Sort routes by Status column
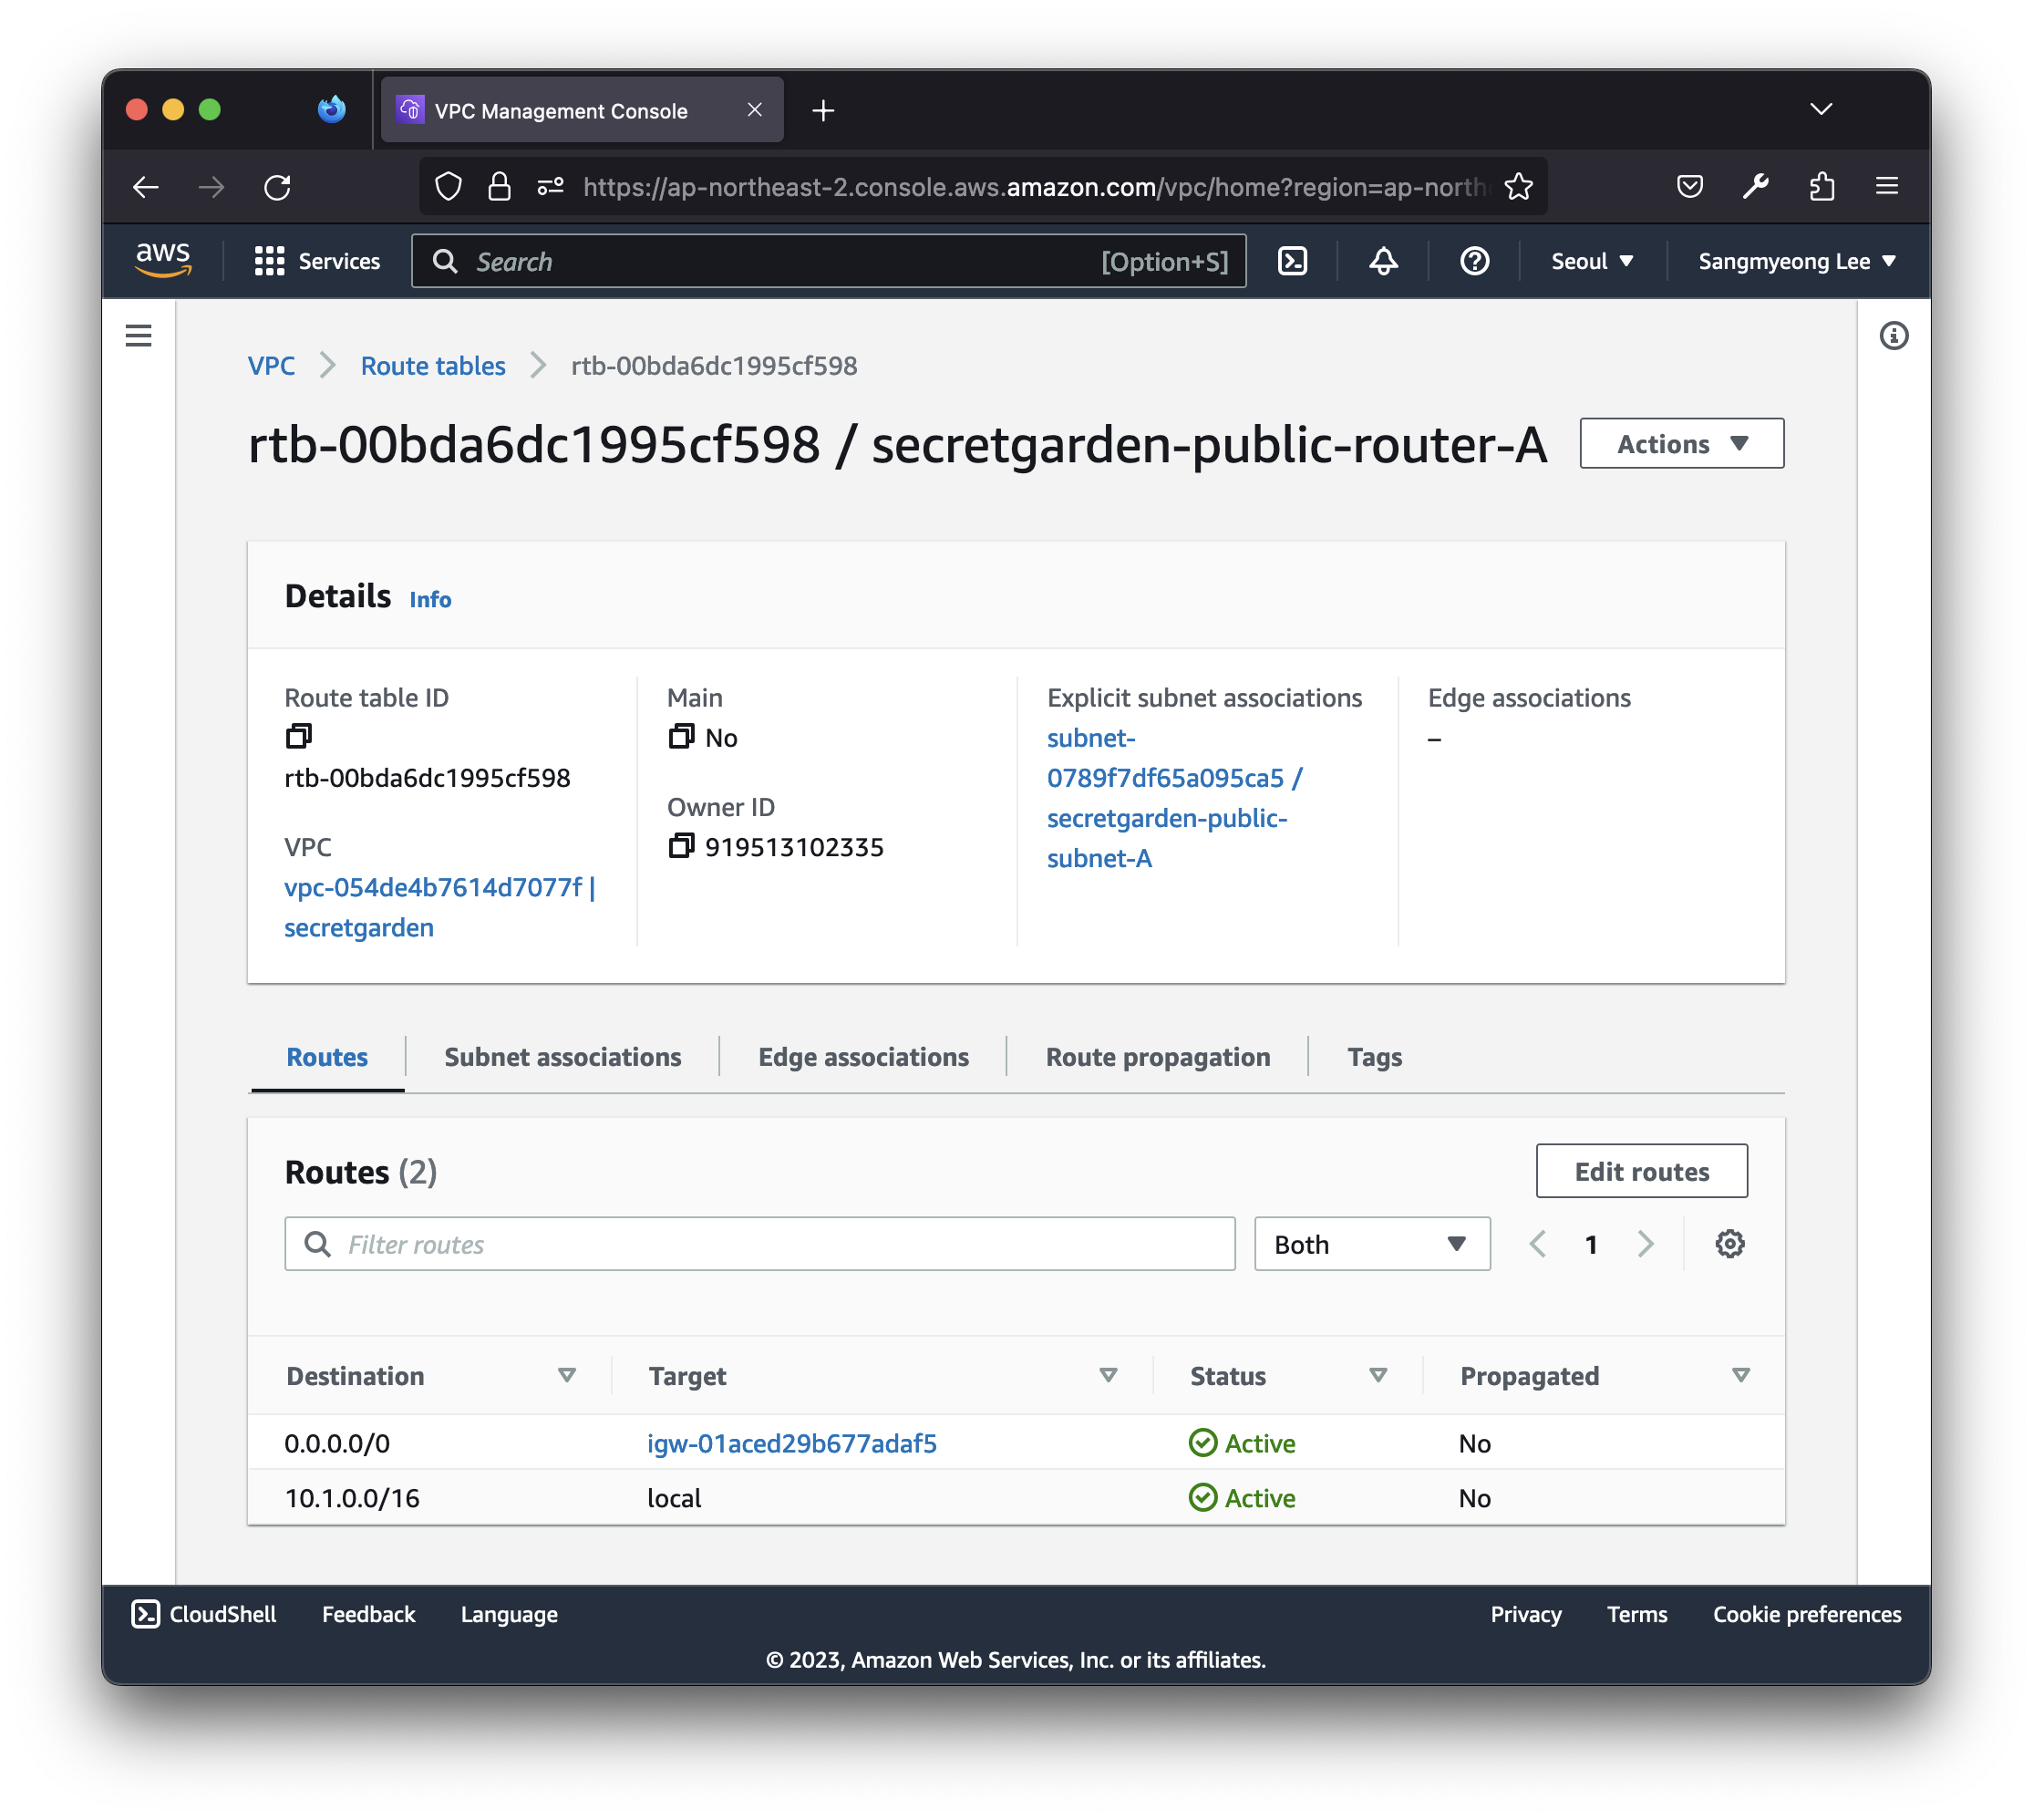Image resolution: width=2033 pixels, height=1820 pixels. [x=1377, y=1376]
